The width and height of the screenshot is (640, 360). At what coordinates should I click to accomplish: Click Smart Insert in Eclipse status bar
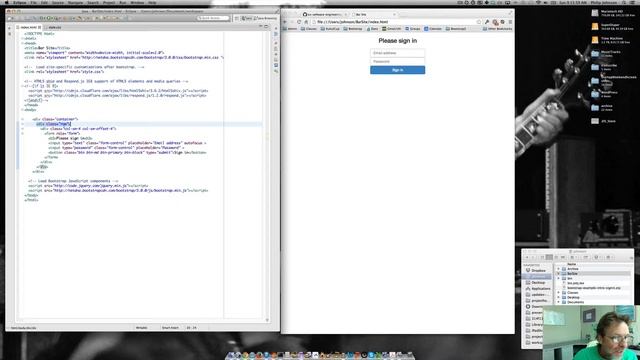click(171, 328)
